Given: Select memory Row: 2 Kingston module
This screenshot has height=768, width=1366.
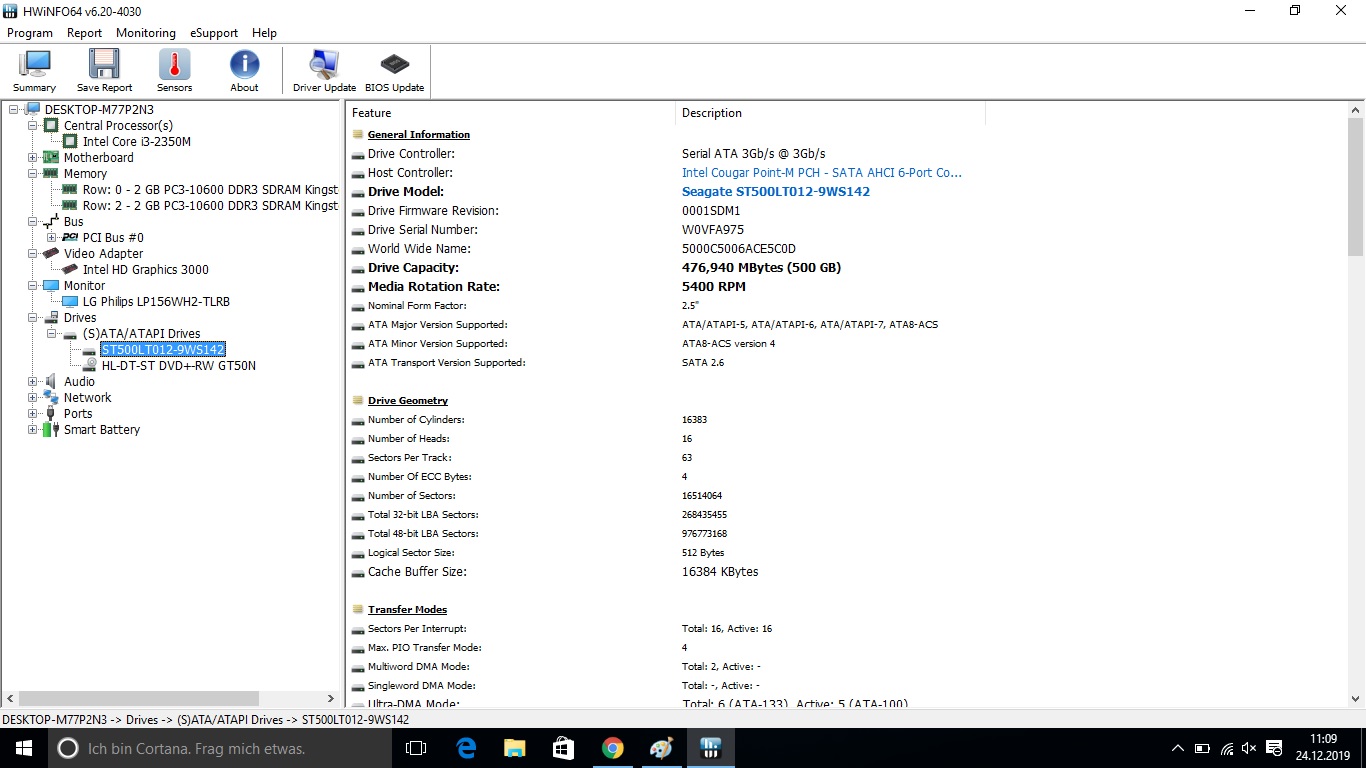Looking at the screenshot, I should tap(210, 206).
